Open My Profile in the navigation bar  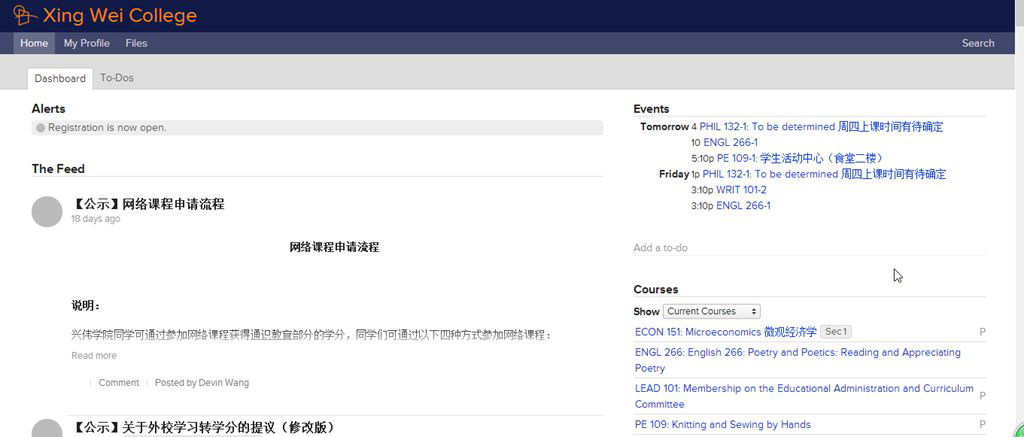(87, 43)
